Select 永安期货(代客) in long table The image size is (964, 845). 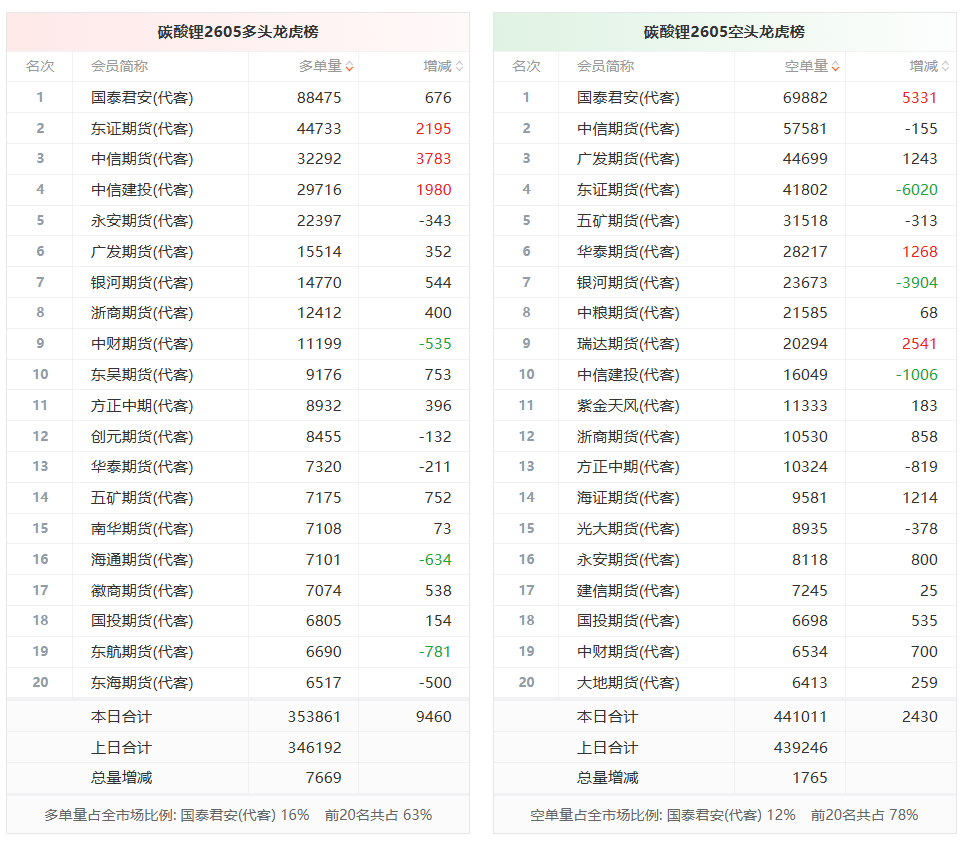click(x=142, y=221)
